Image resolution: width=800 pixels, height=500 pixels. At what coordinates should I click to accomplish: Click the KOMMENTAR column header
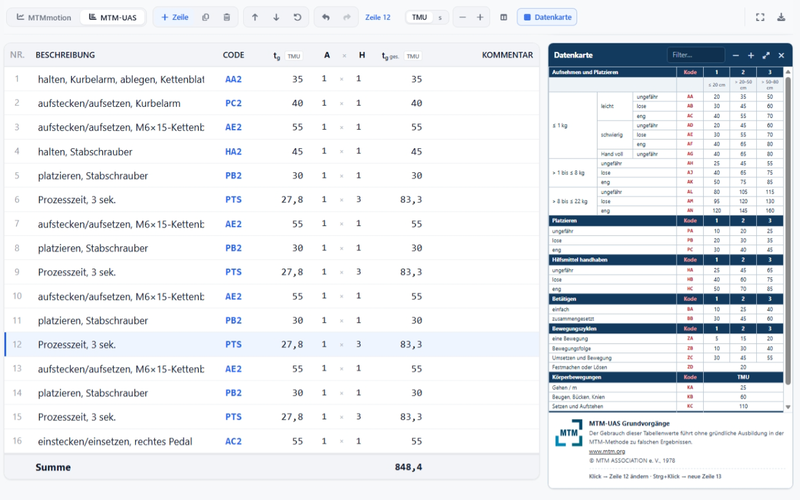click(507, 55)
